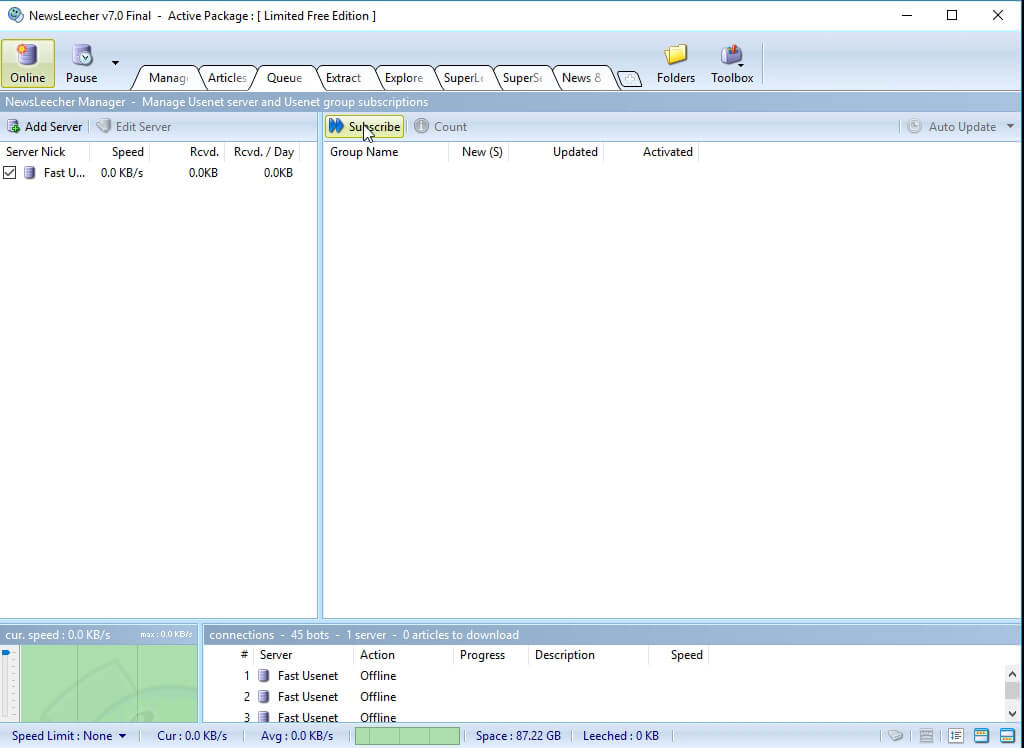Click the Count info icon
The height and width of the screenshot is (748, 1024).
[421, 126]
